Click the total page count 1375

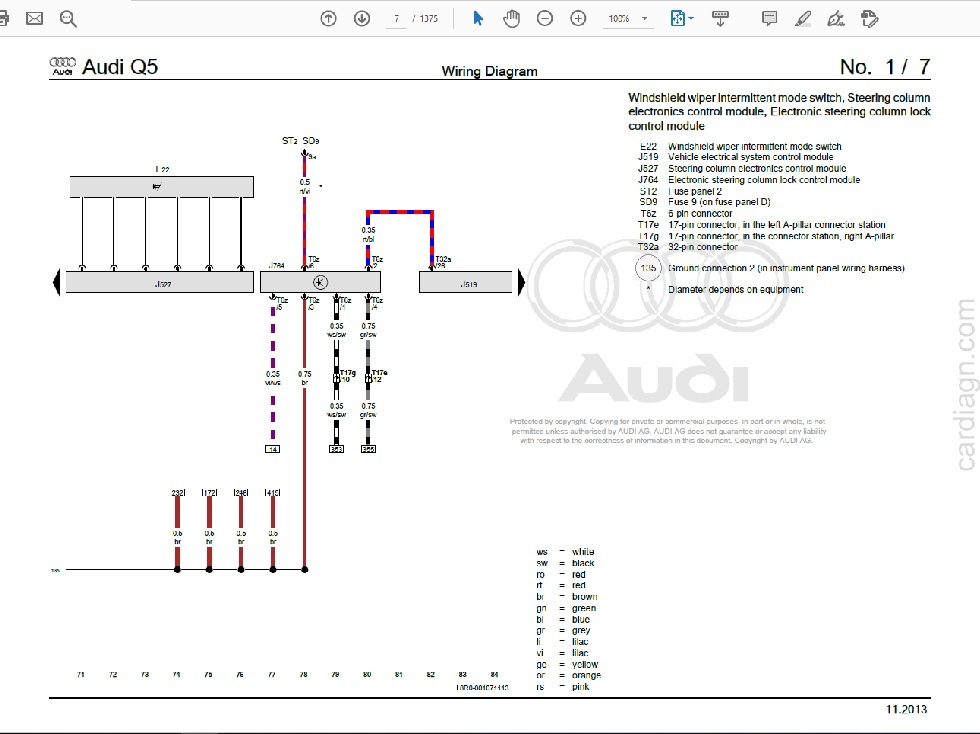click(428, 19)
